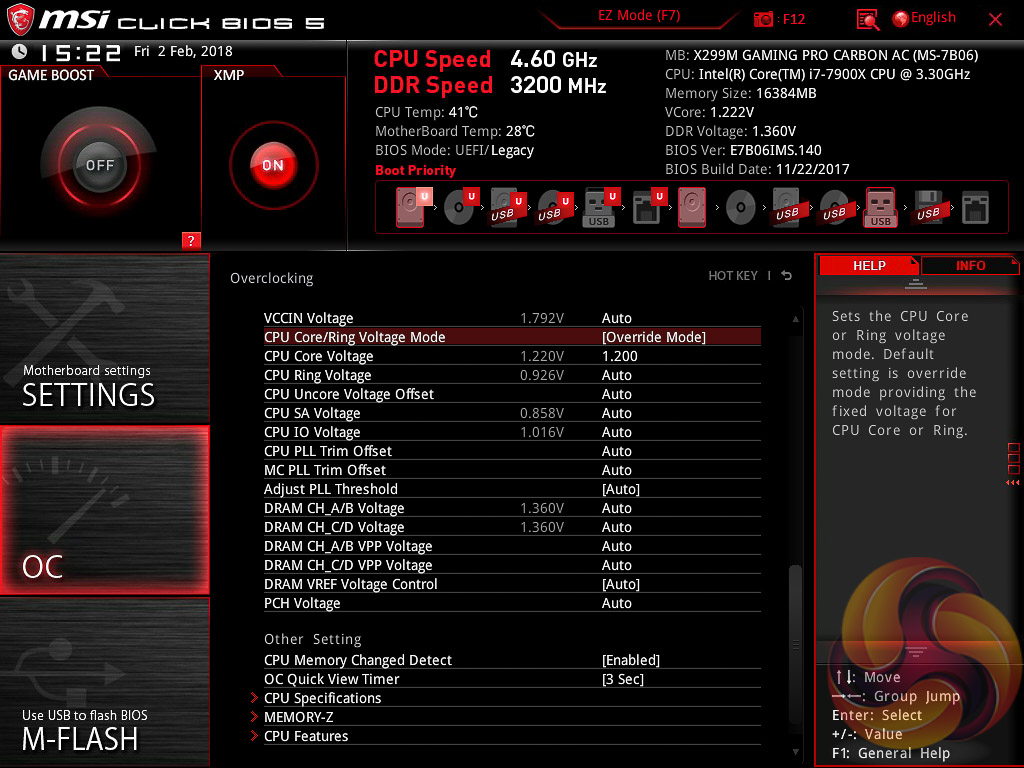Select the DRAM CH_C/D VPP Voltage row

pos(512,565)
